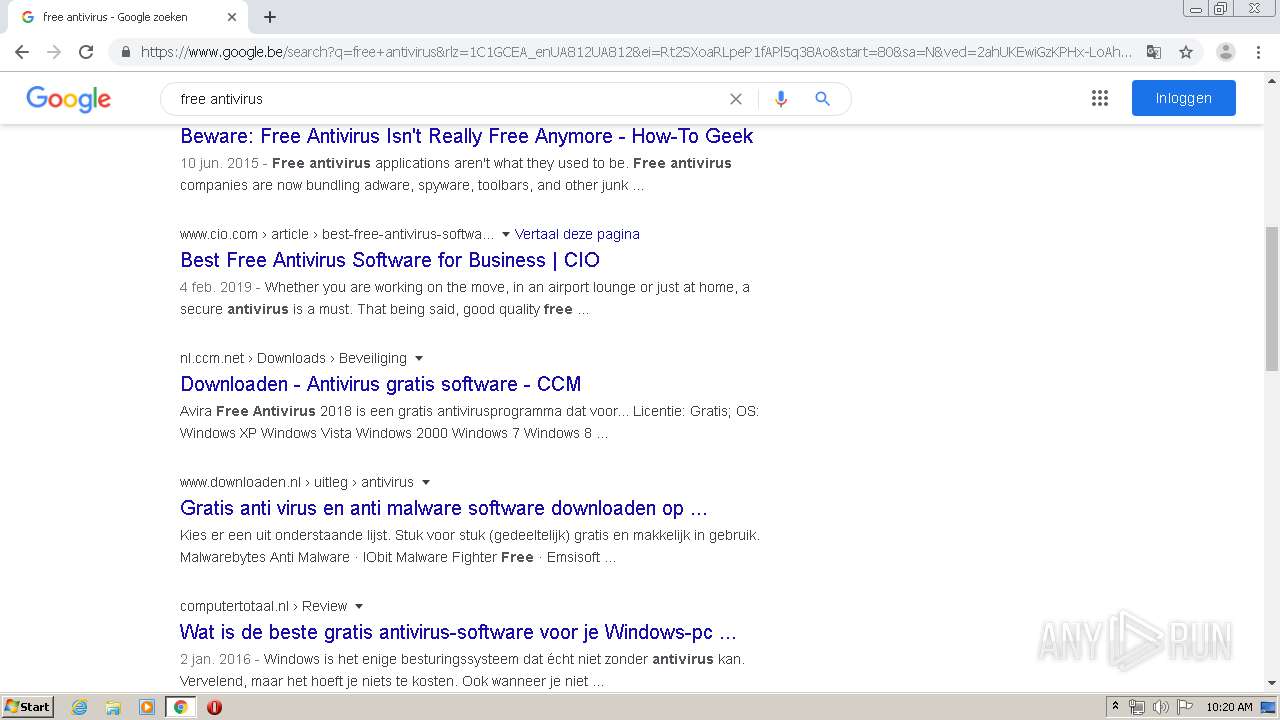1280x720 pixels.
Task: Open Windows Start menu
Action: [x=28, y=707]
